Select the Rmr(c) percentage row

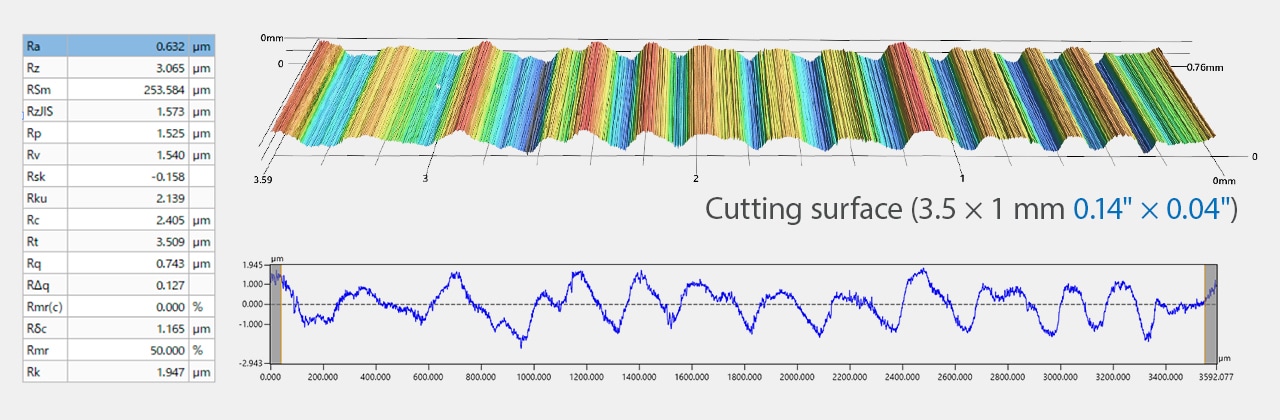118,307
